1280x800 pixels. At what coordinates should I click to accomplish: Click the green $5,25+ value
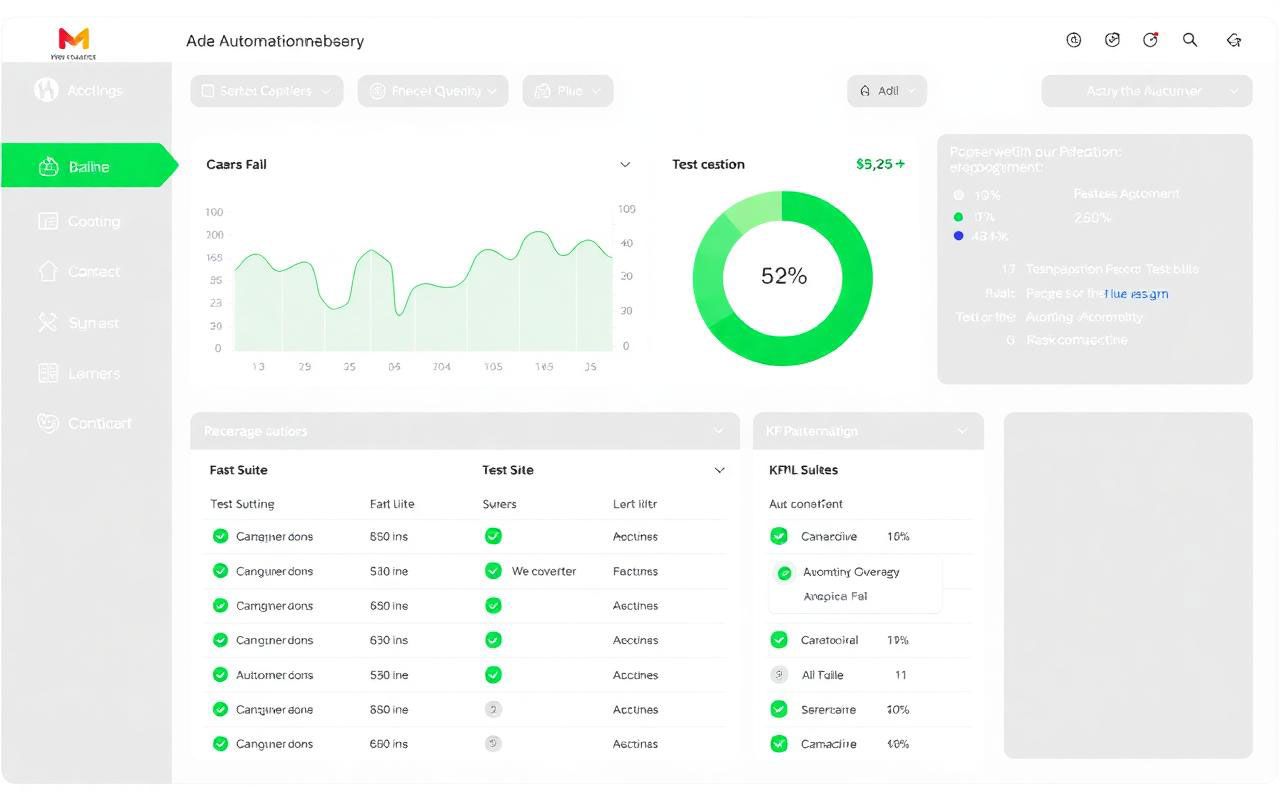(880, 164)
